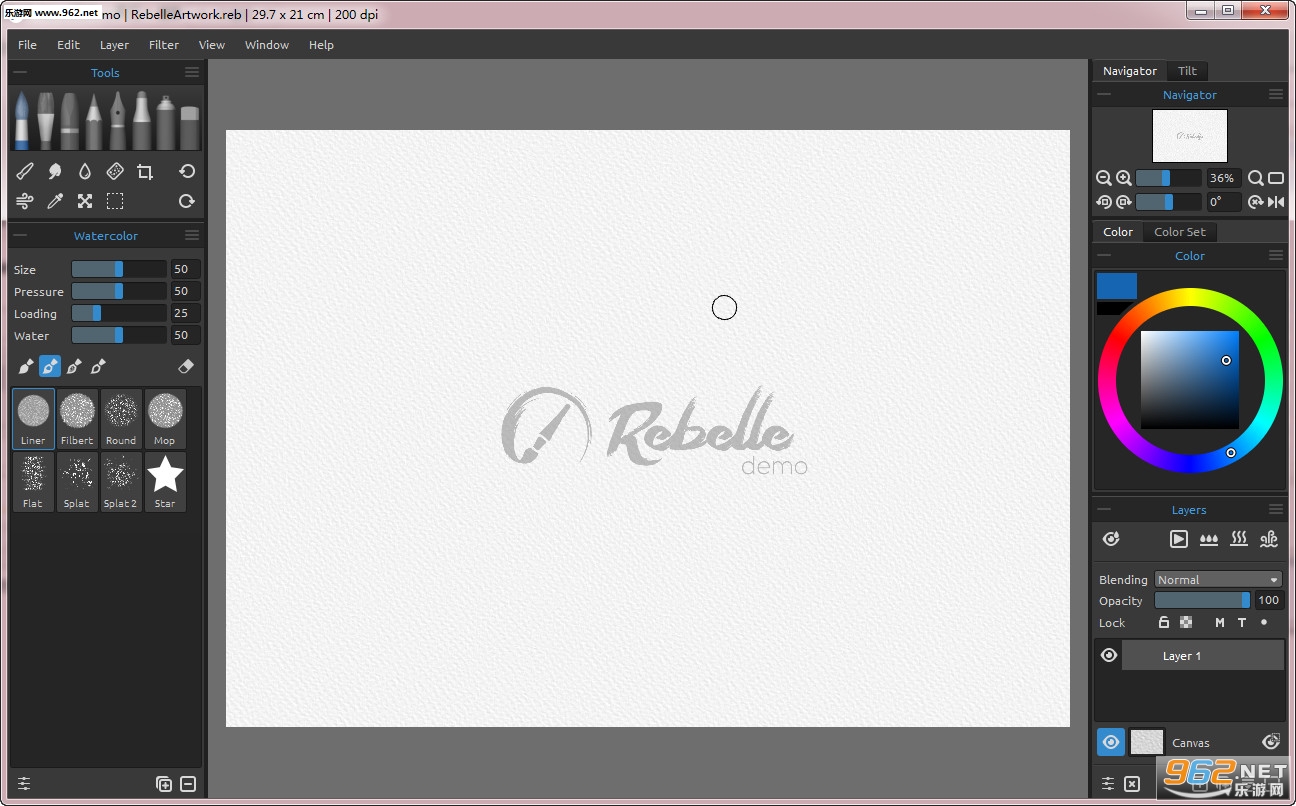
Task: Enable Paint & Mix brush mode
Action: click(50, 366)
